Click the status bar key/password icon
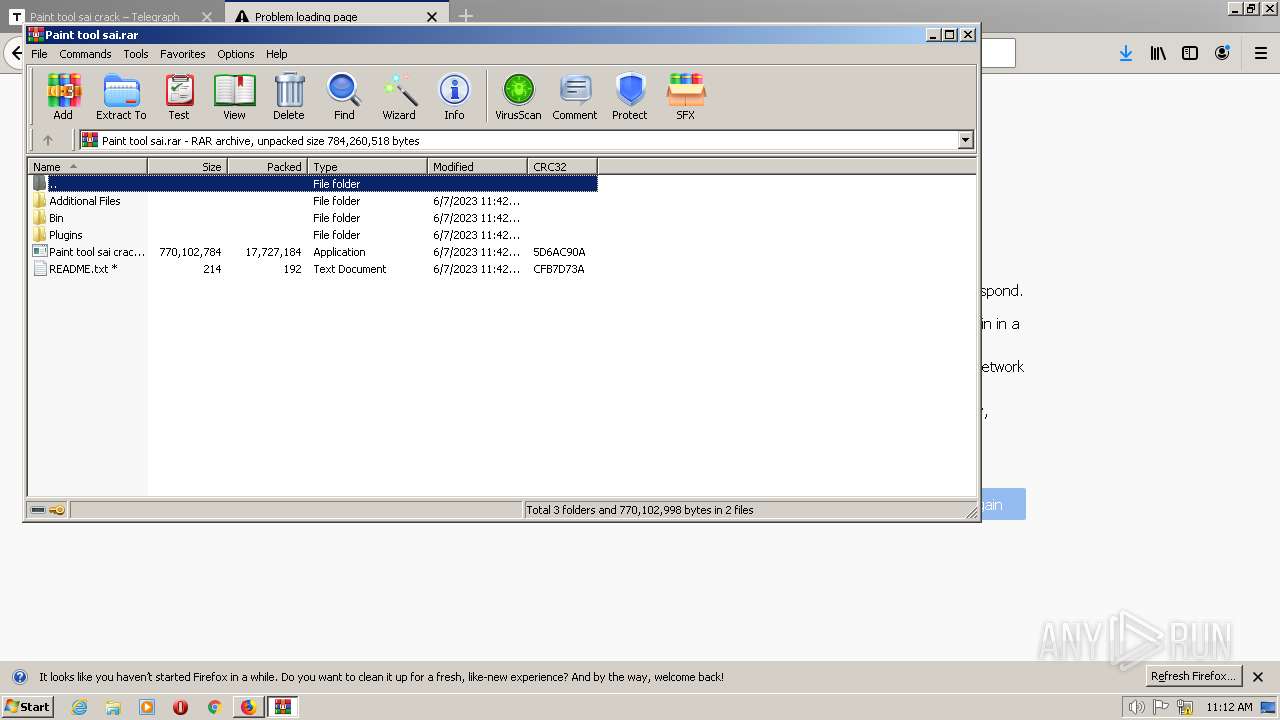The height and width of the screenshot is (720, 1280). click(x=57, y=510)
